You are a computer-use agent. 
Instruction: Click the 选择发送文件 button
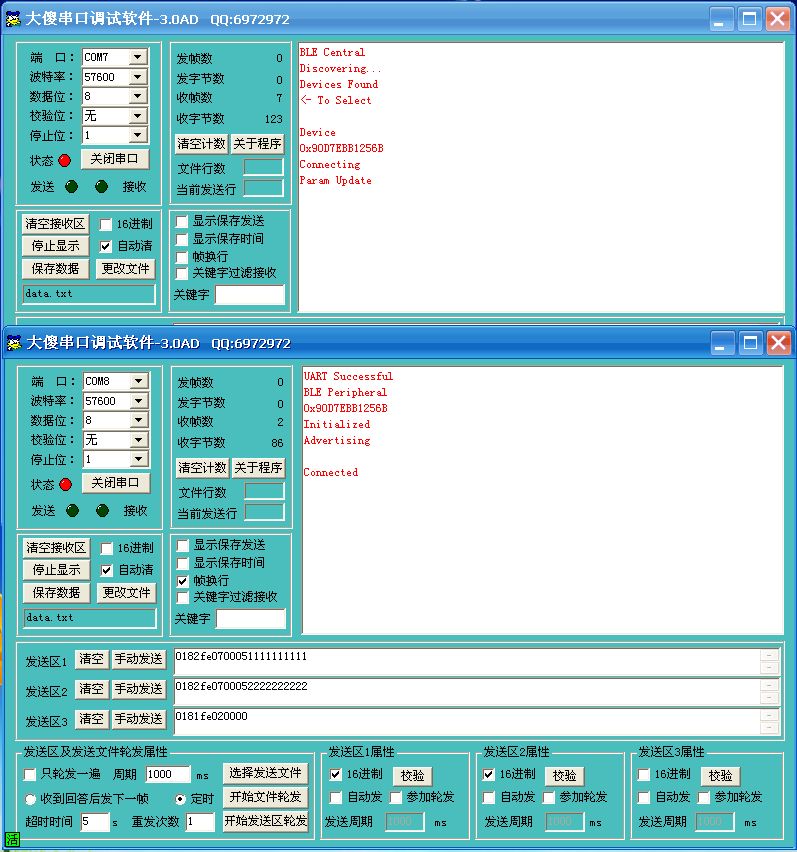(265, 773)
